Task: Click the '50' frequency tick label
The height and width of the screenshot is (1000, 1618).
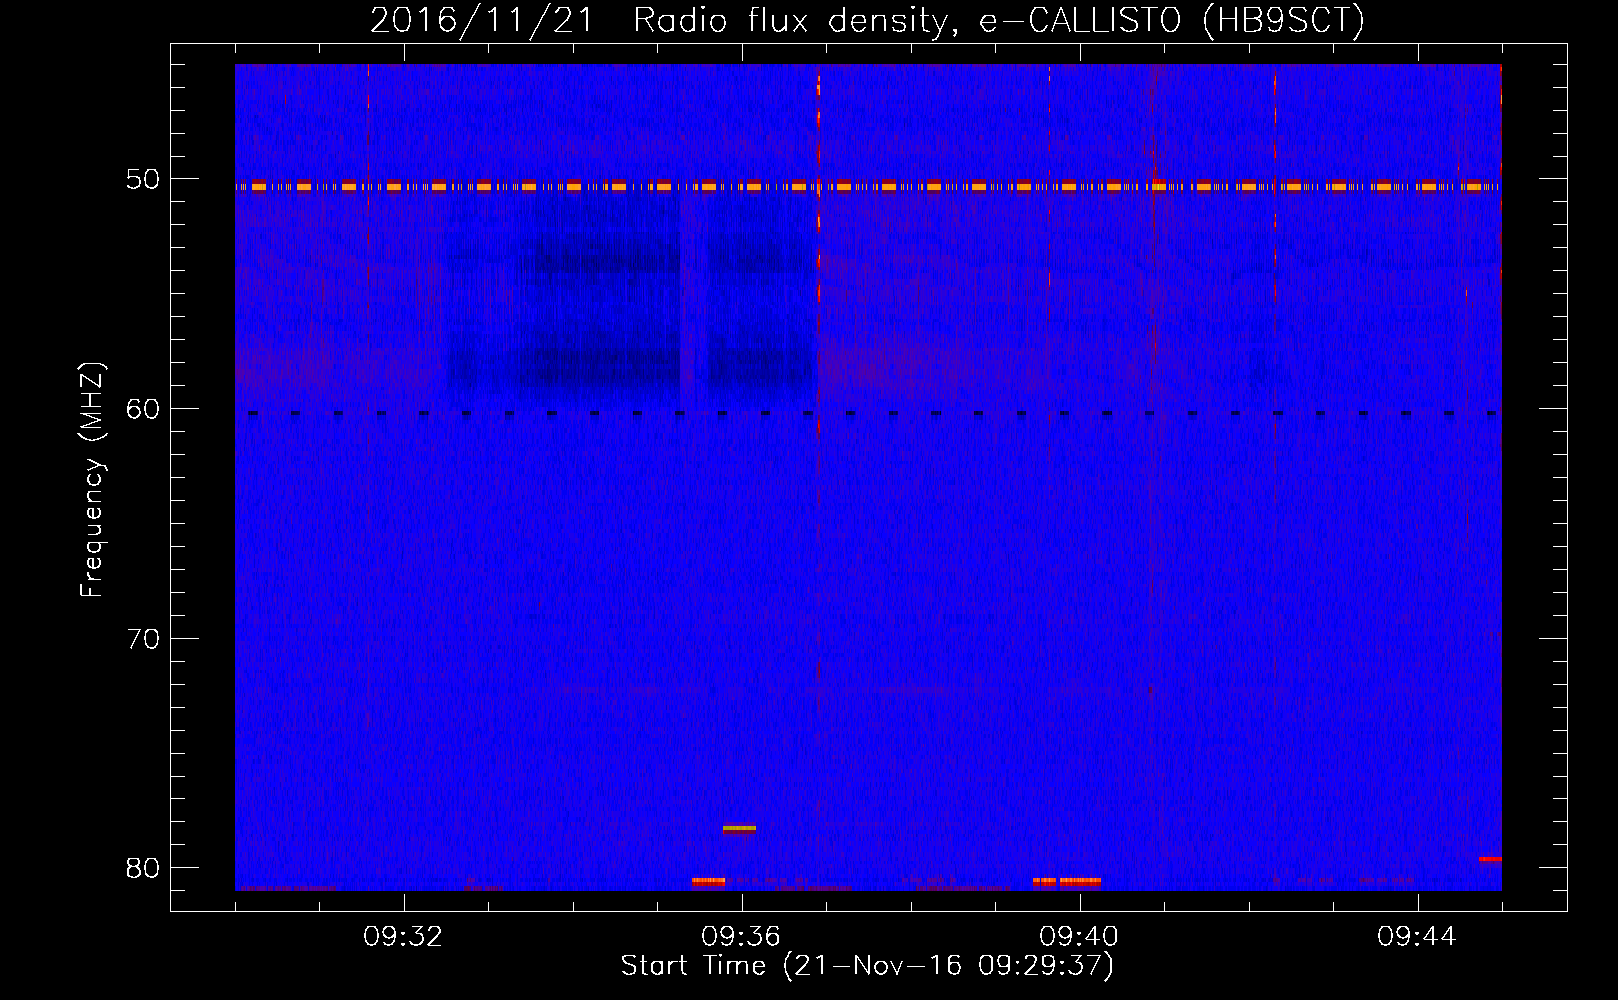Action: tap(143, 180)
